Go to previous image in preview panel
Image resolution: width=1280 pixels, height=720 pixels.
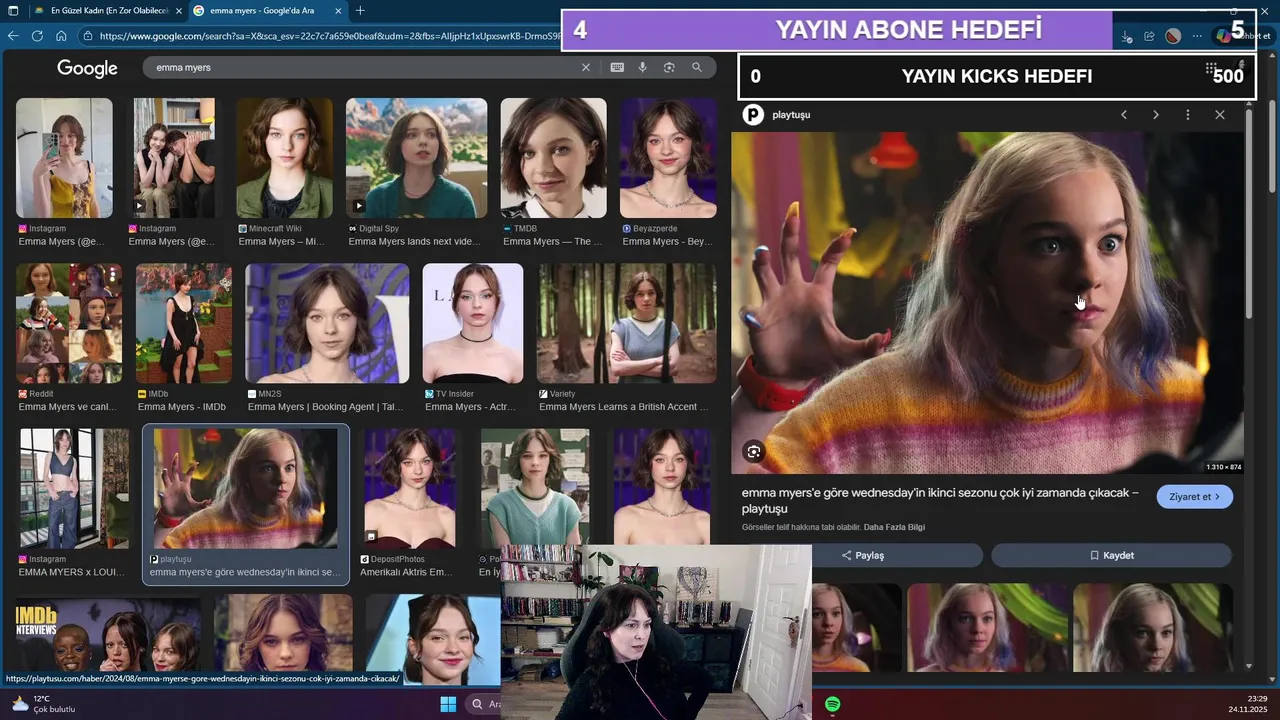point(1124,115)
